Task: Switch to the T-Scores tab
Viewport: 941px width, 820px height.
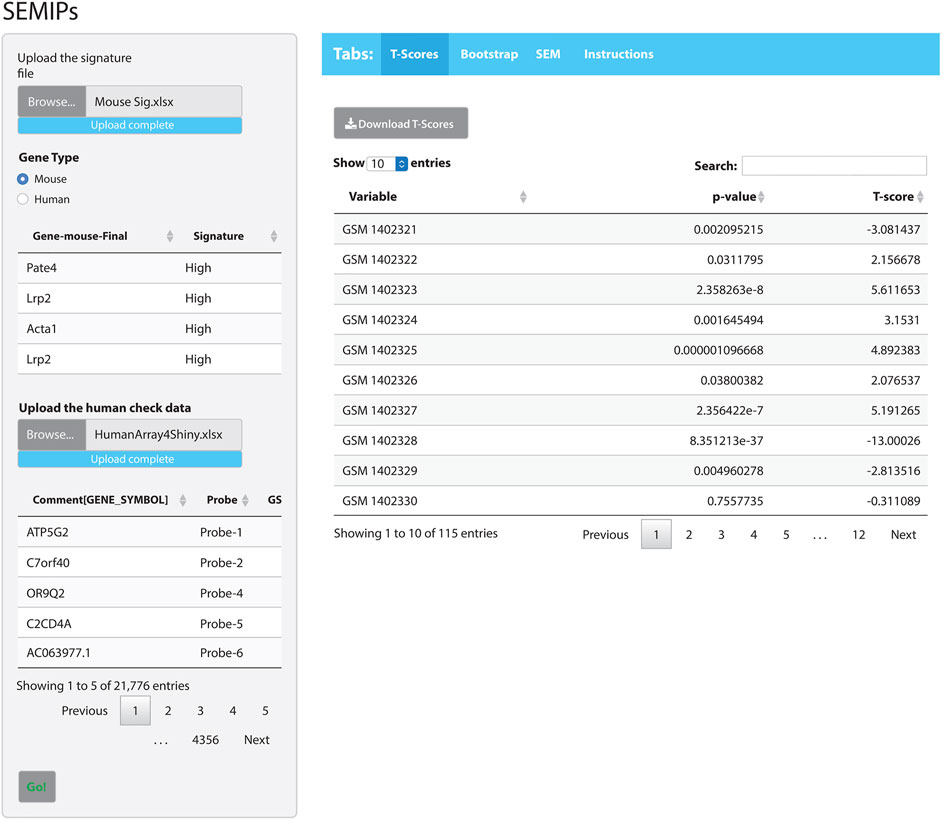Action: (414, 54)
